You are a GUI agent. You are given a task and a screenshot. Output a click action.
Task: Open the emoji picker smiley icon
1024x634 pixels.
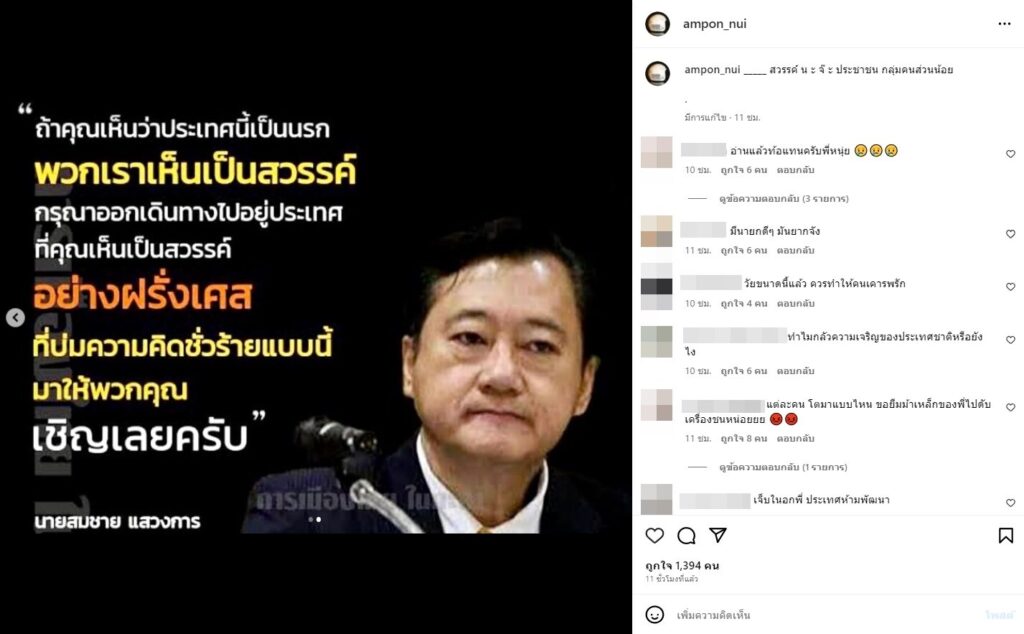(654, 614)
